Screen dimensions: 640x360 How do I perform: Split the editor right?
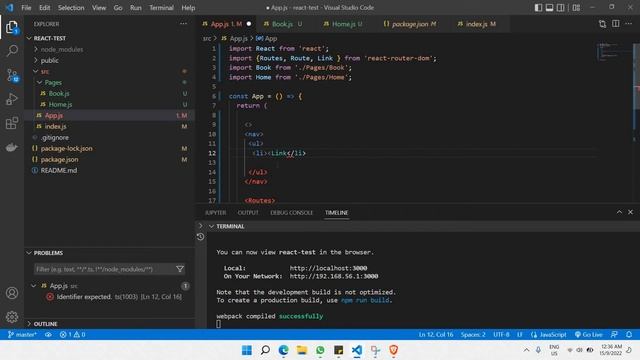pos(616,24)
